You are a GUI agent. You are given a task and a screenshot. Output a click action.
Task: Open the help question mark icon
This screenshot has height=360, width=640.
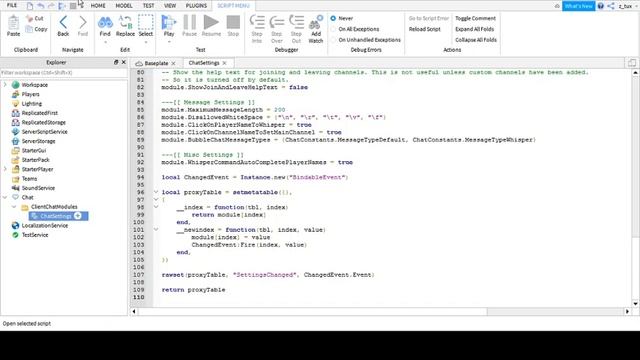coord(600,6)
